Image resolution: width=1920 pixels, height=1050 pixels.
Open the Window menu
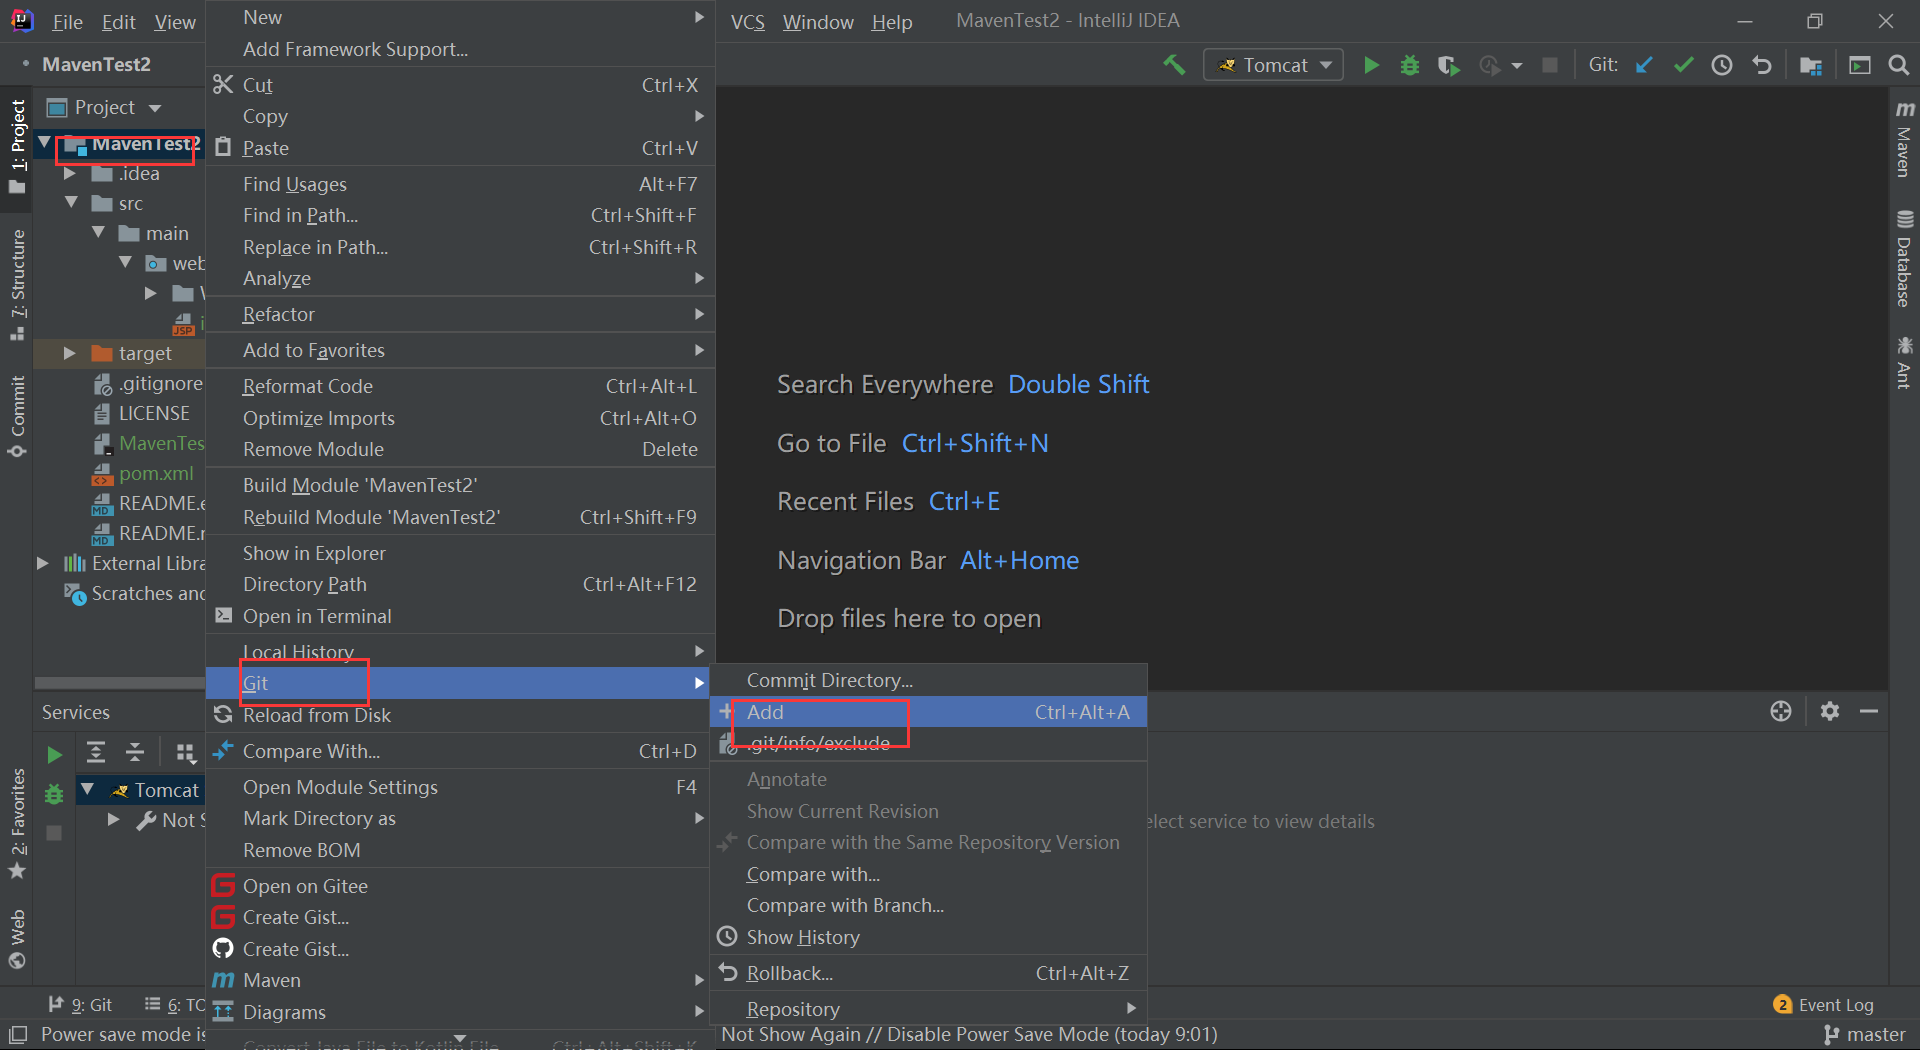(x=818, y=22)
